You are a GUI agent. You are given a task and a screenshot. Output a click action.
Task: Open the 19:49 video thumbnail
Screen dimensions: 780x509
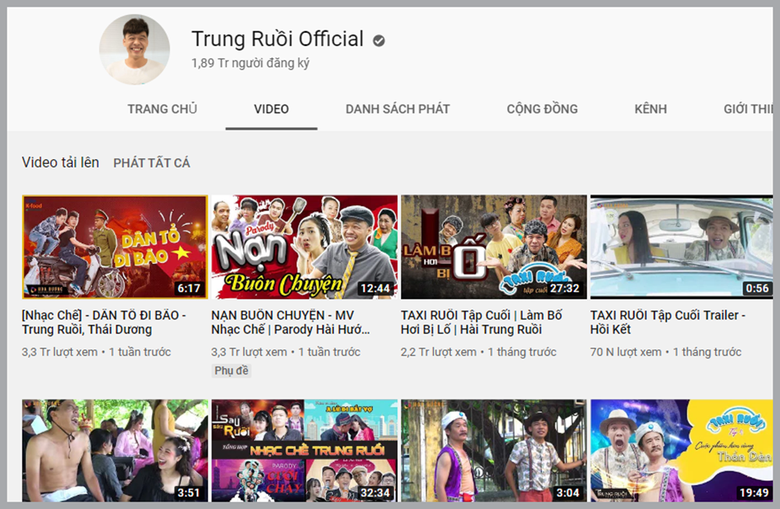[x=681, y=450]
